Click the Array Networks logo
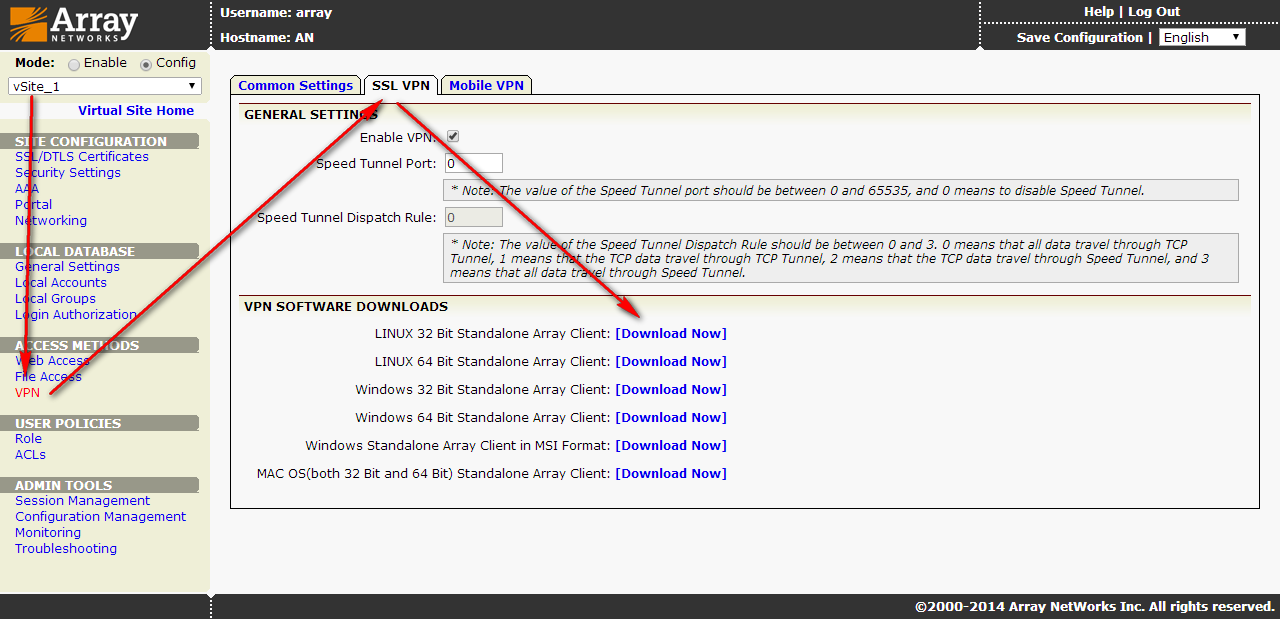This screenshot has height=619, width=1280. pos(72,24)
